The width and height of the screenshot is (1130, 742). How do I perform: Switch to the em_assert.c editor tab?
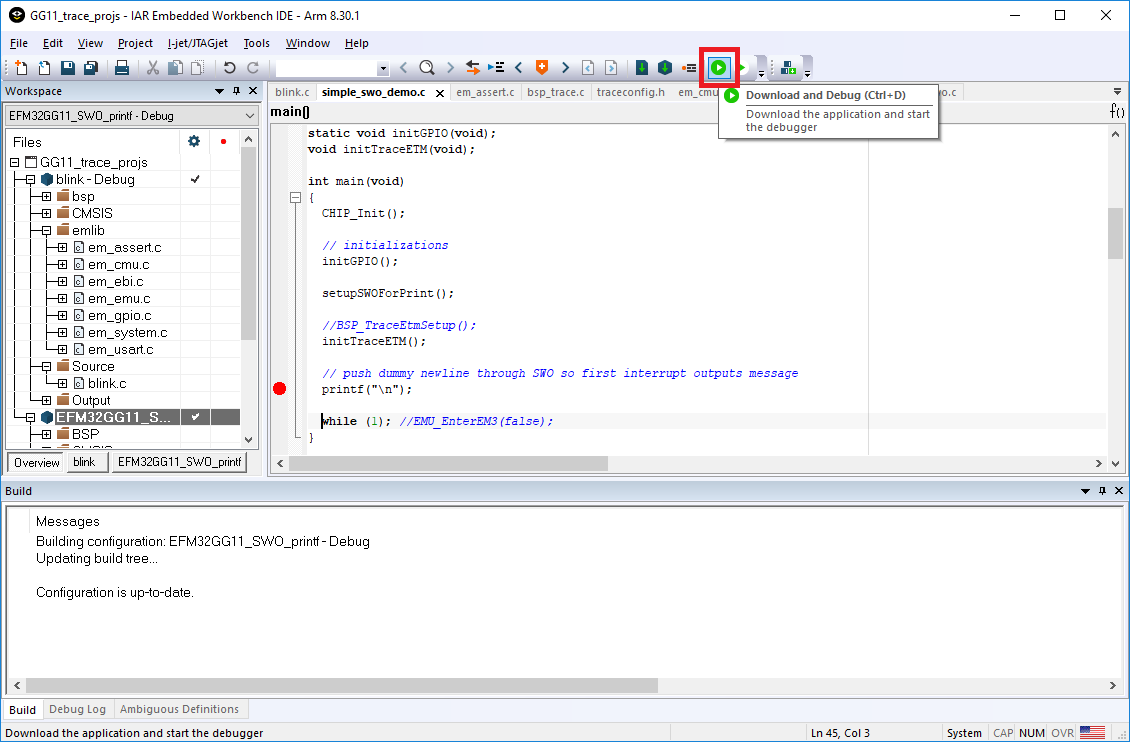point(484,92)
